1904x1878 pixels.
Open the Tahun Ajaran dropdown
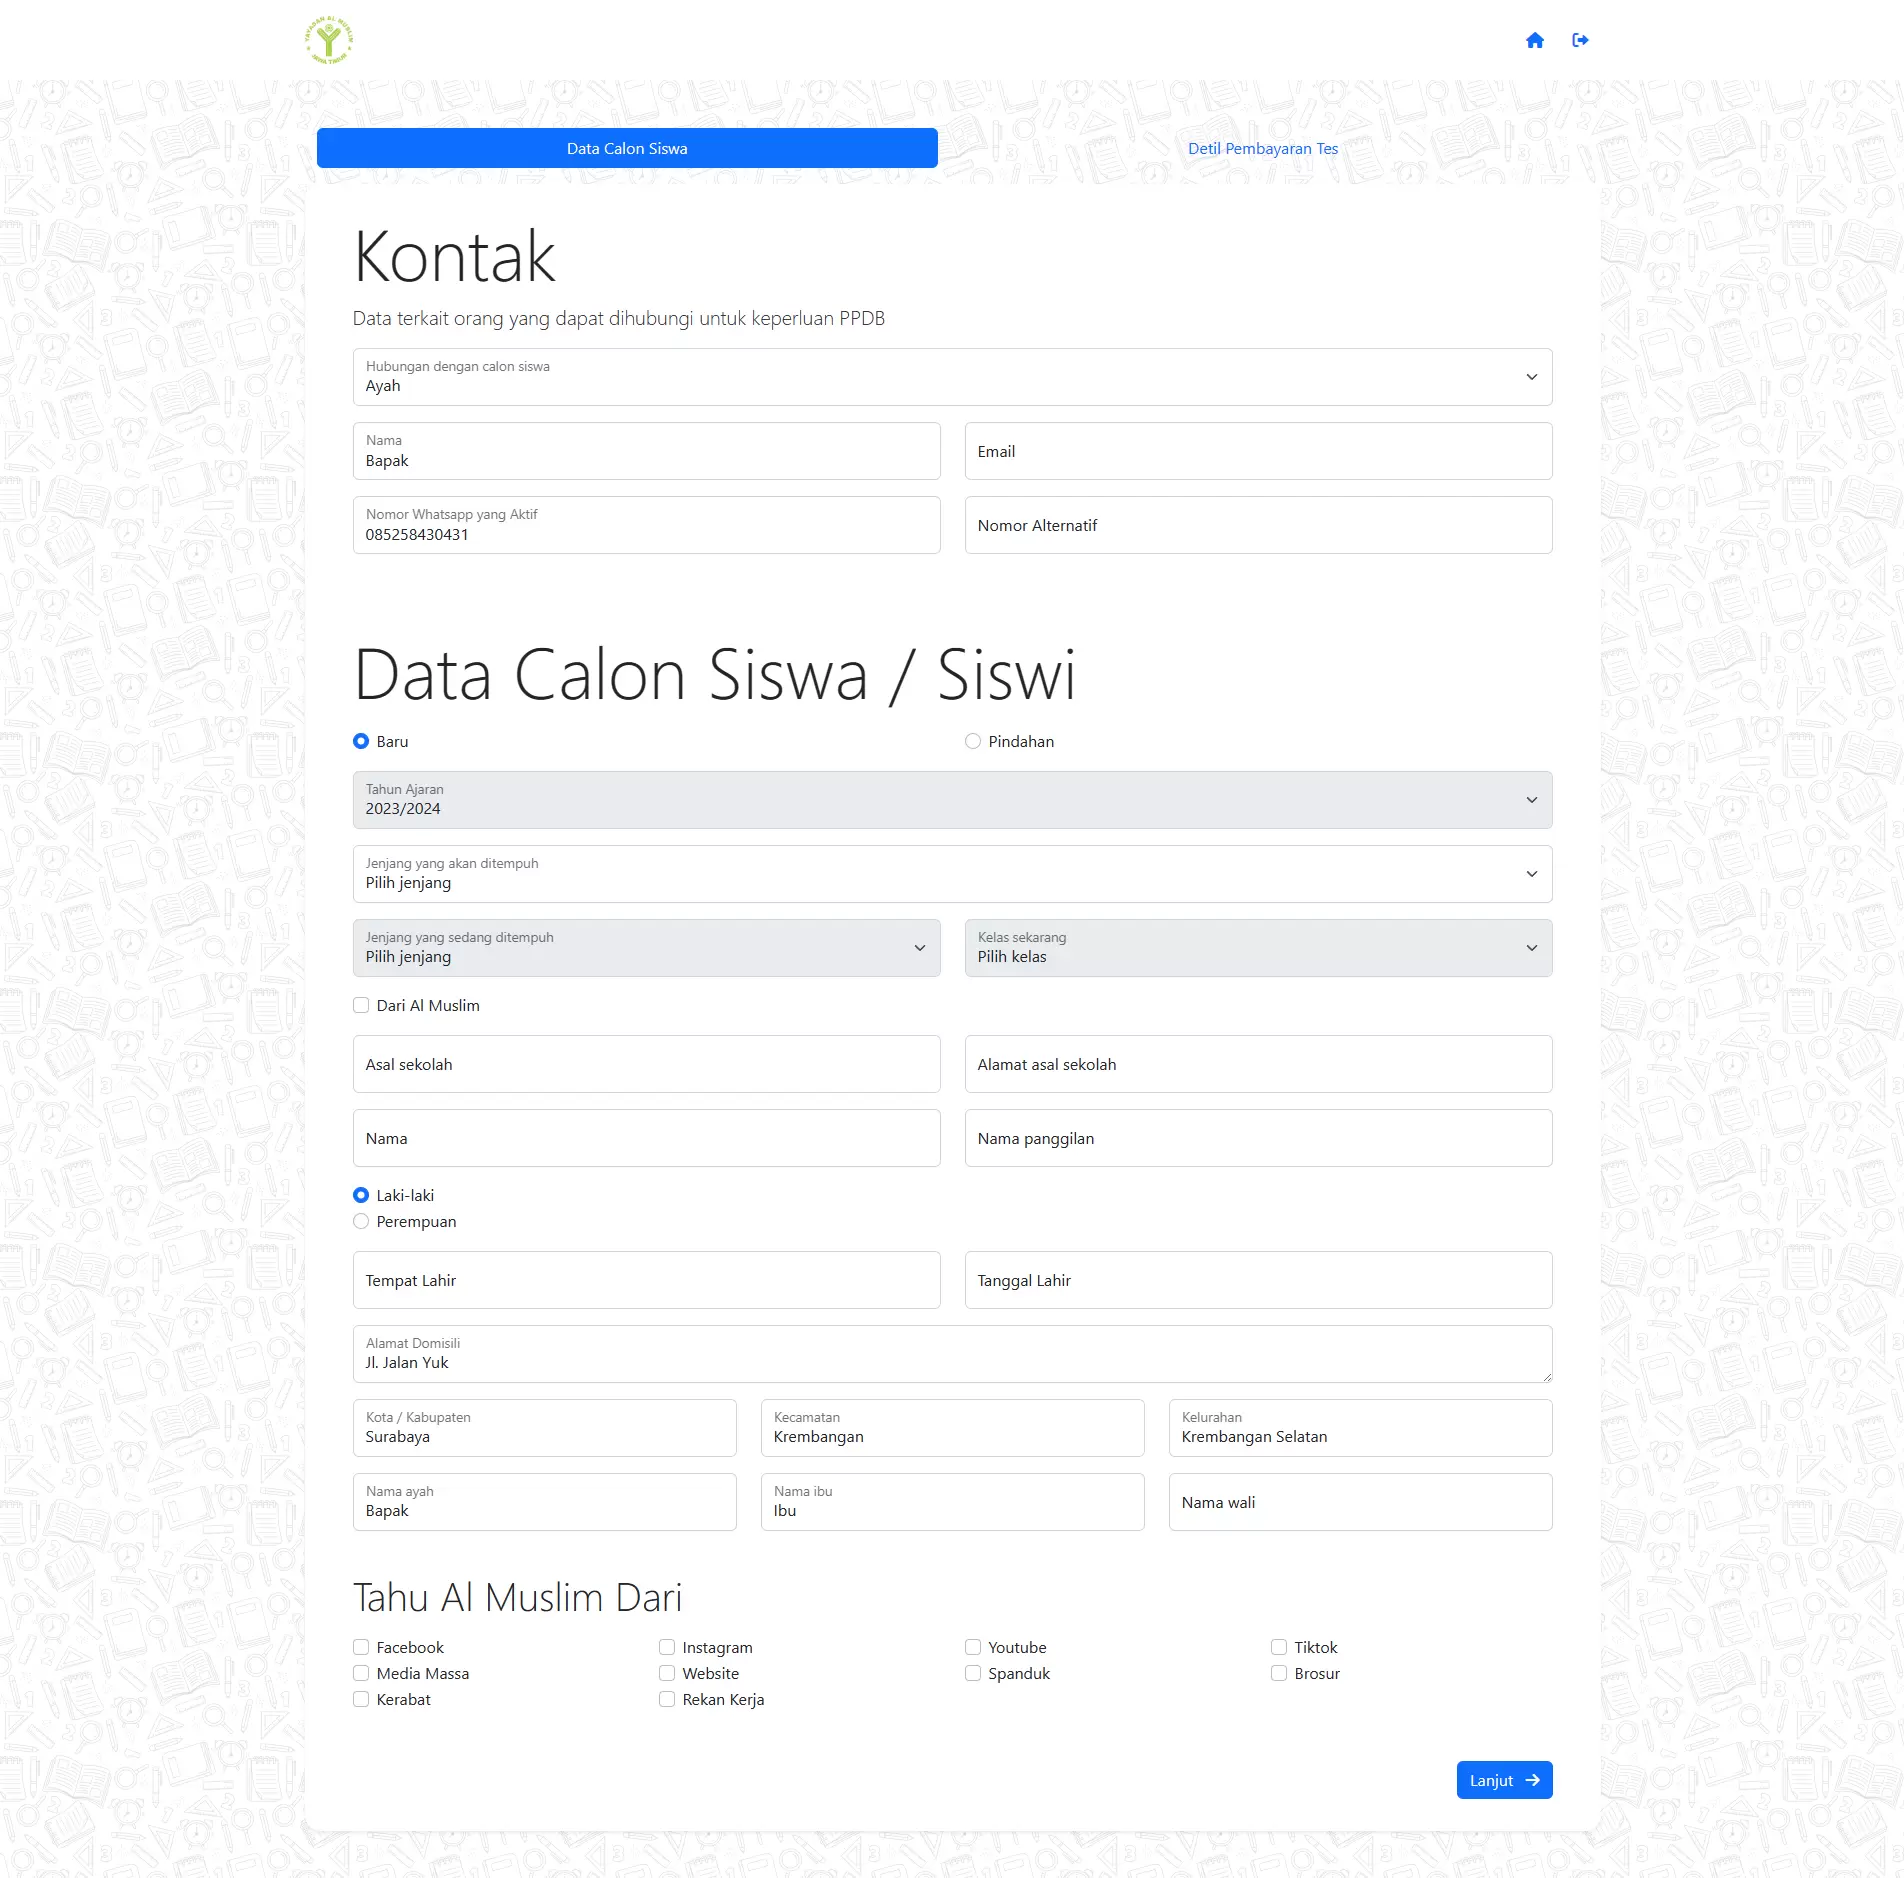[x=952, y=800]
